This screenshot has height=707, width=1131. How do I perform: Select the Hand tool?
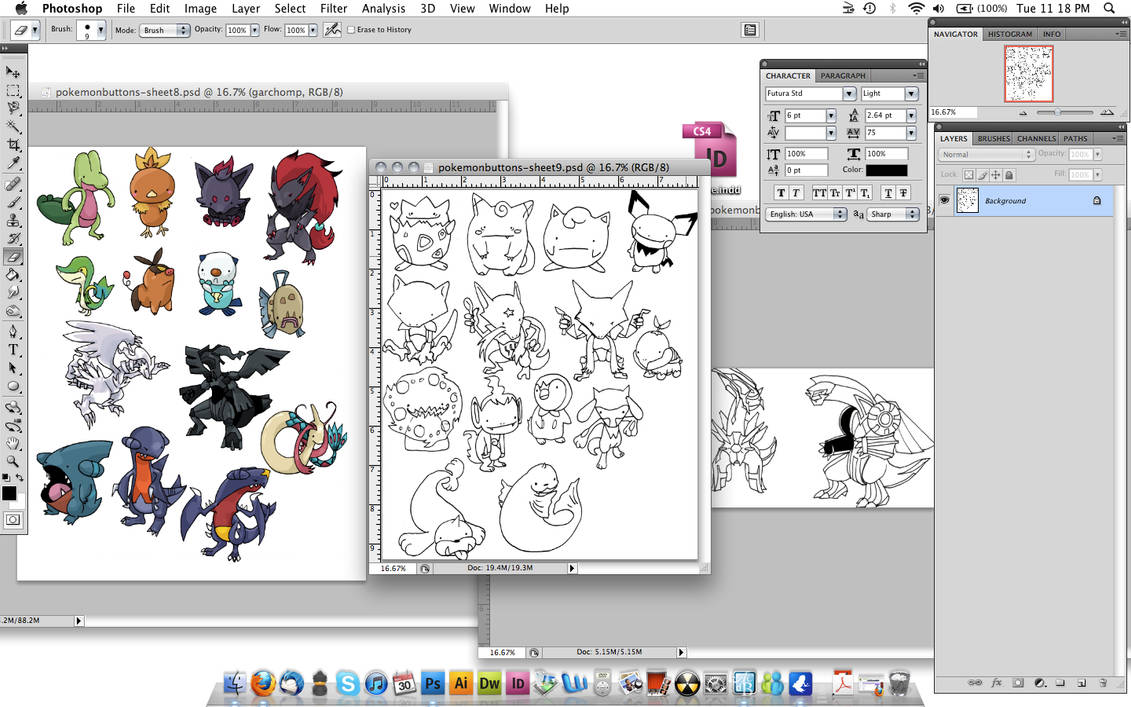coord(13,443)
